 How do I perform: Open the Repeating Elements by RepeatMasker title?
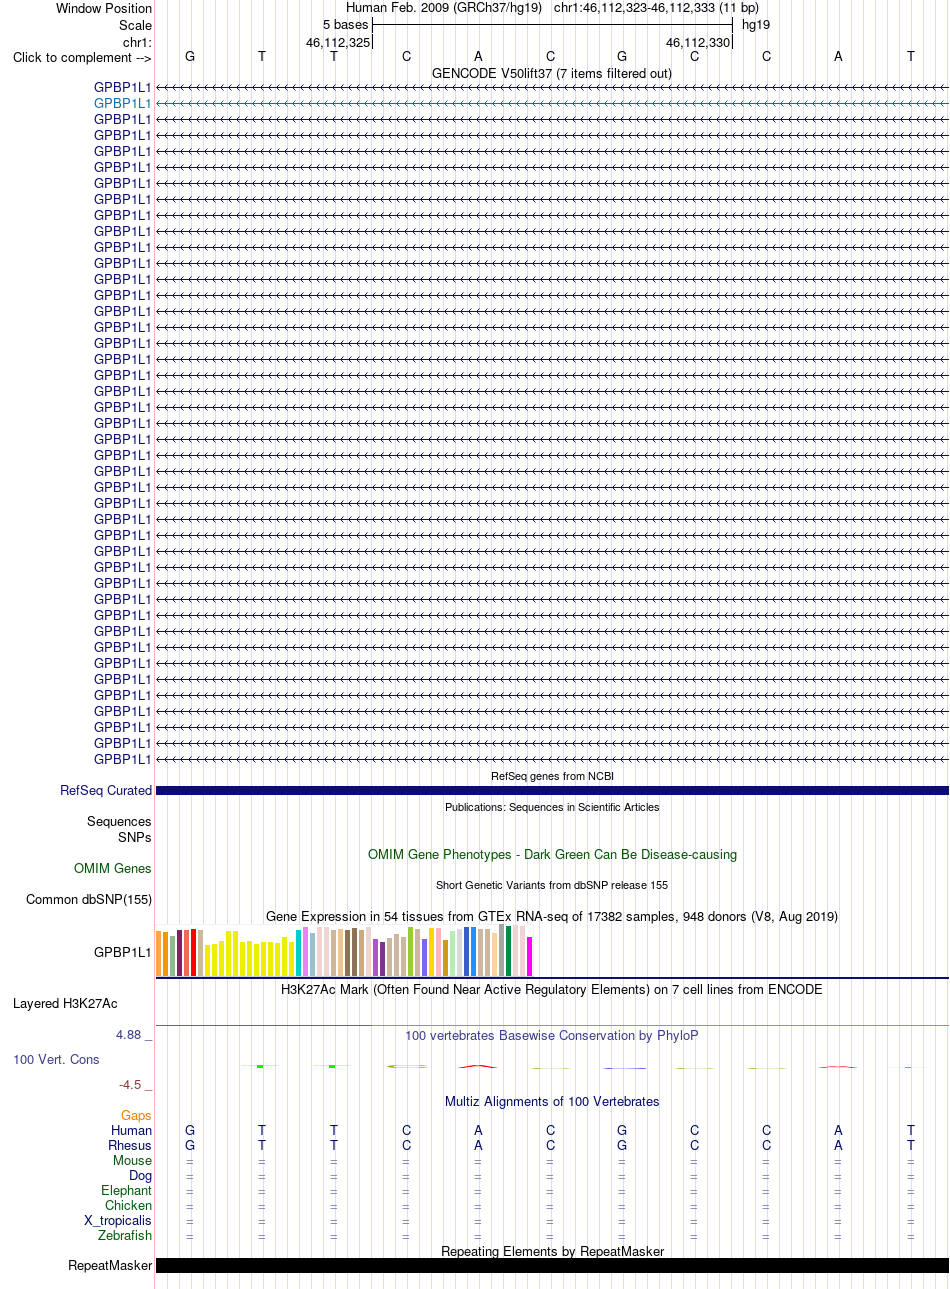pos(552,1252)
